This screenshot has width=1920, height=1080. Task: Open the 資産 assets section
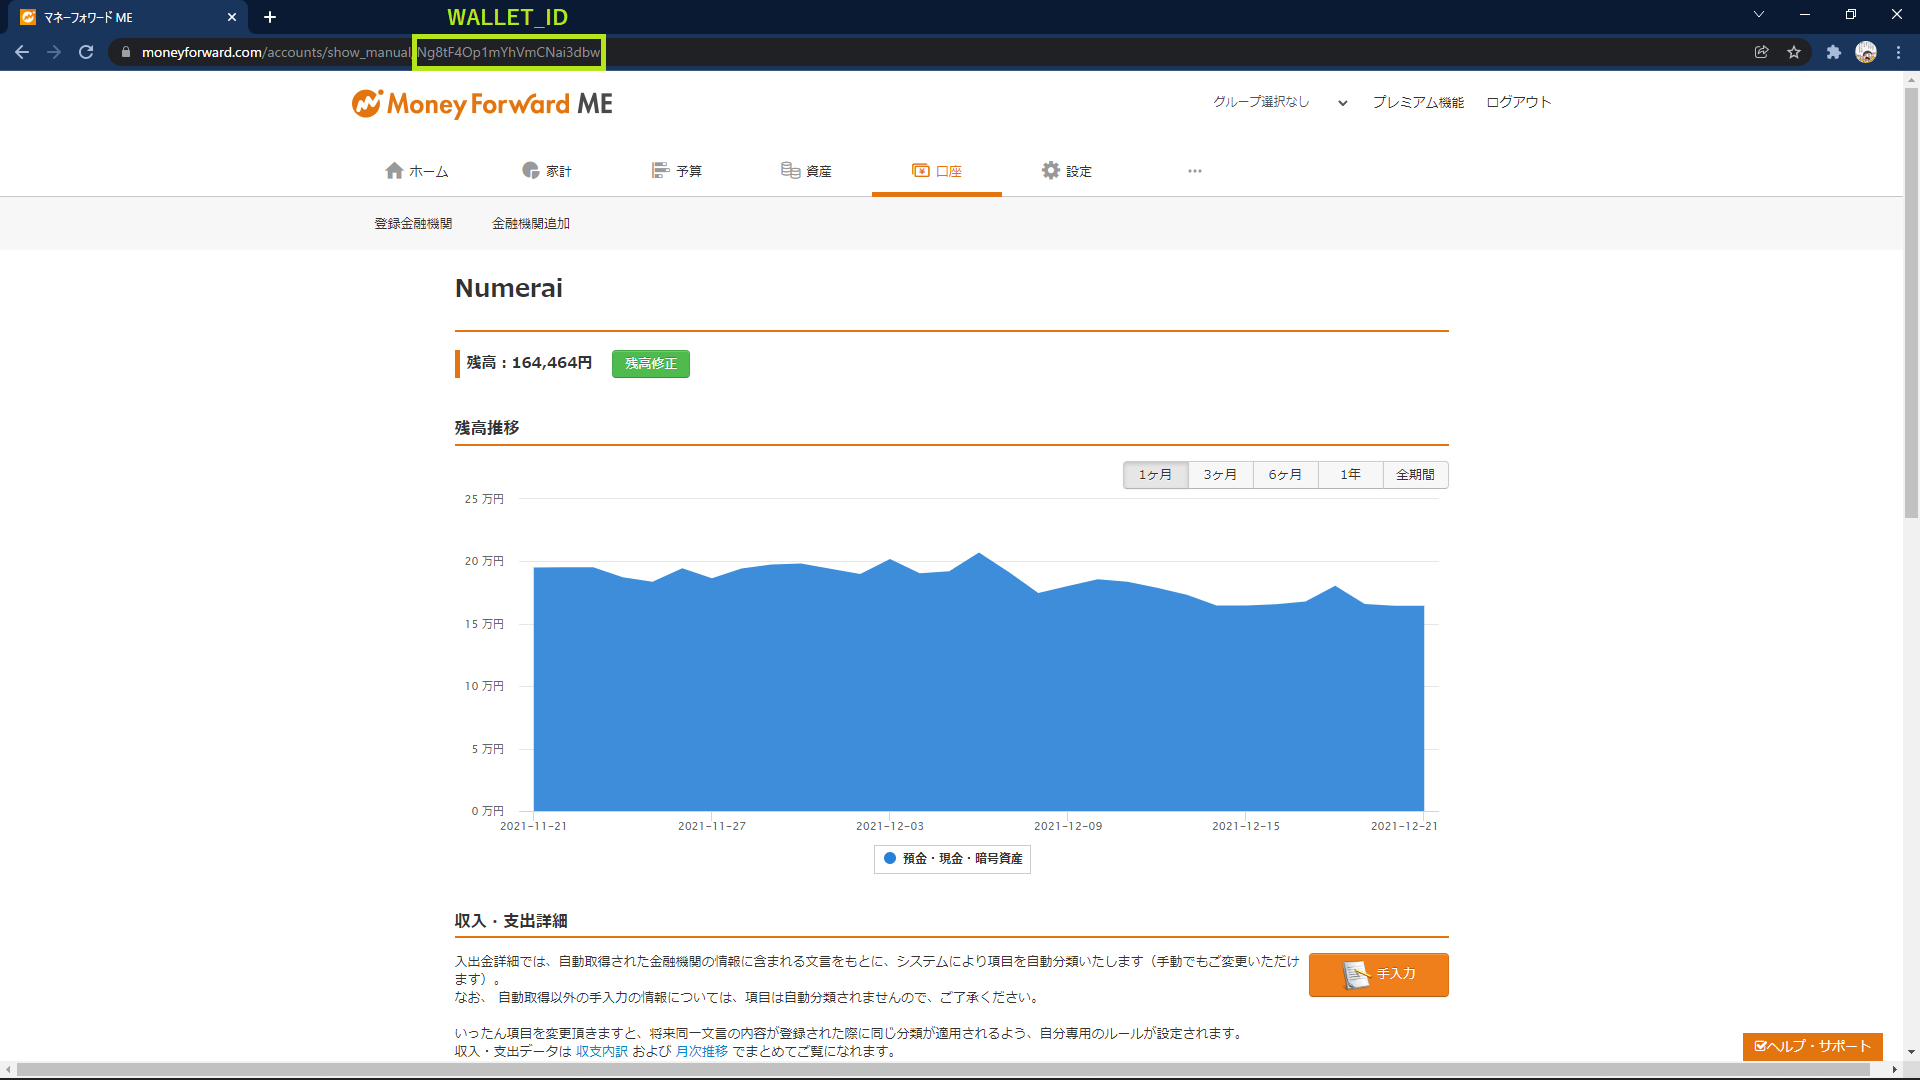coord(806,171)
